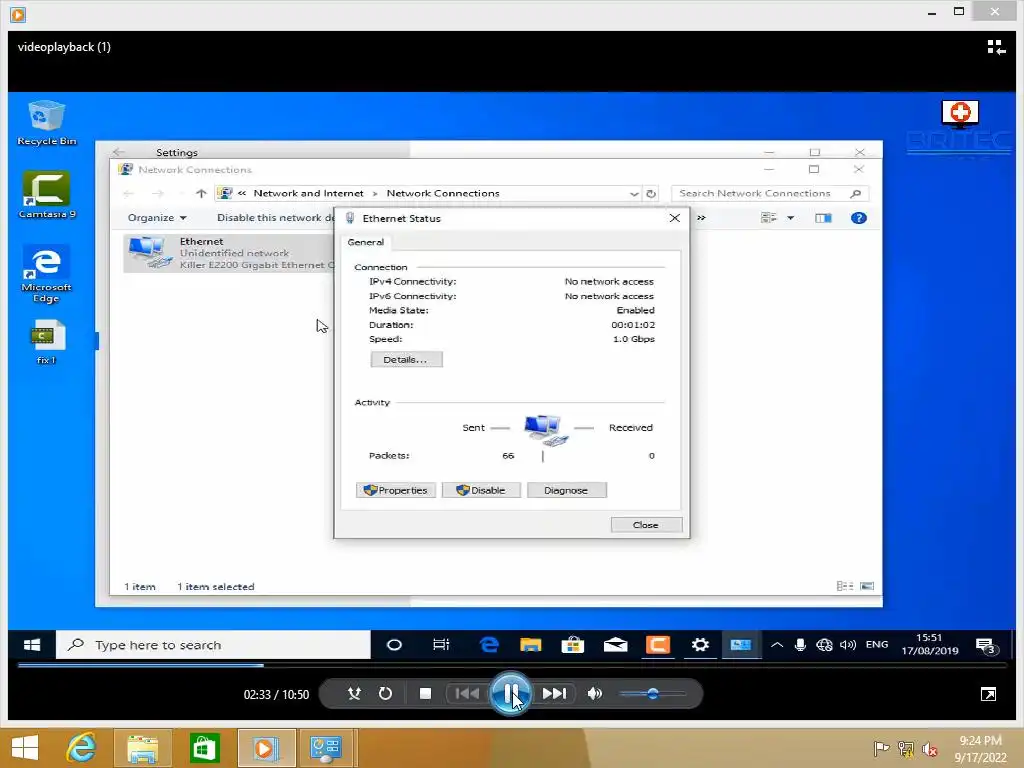
Task: Open the Details button in Ethernet Status
Action: click(x=406, y=360)
